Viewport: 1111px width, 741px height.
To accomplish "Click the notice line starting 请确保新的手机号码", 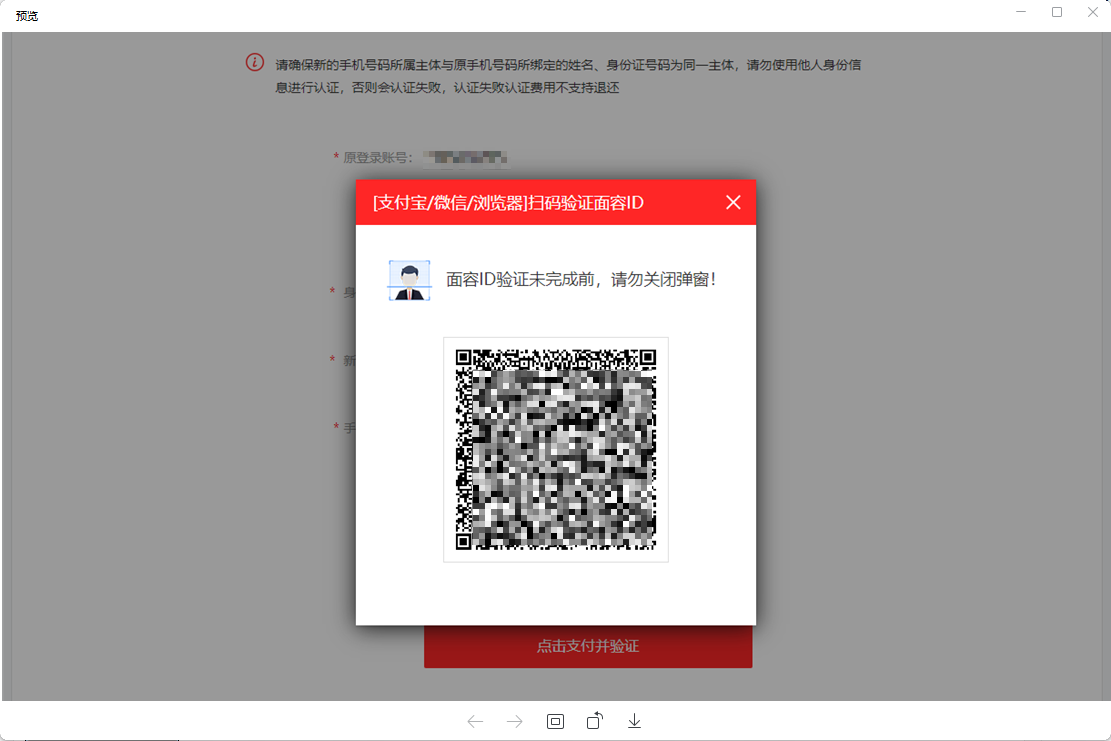I will 568,65.
